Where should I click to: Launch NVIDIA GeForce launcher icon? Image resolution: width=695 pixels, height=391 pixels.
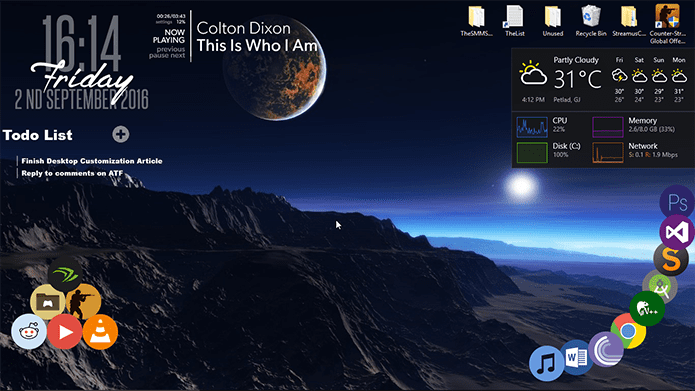tap(65, 274)
